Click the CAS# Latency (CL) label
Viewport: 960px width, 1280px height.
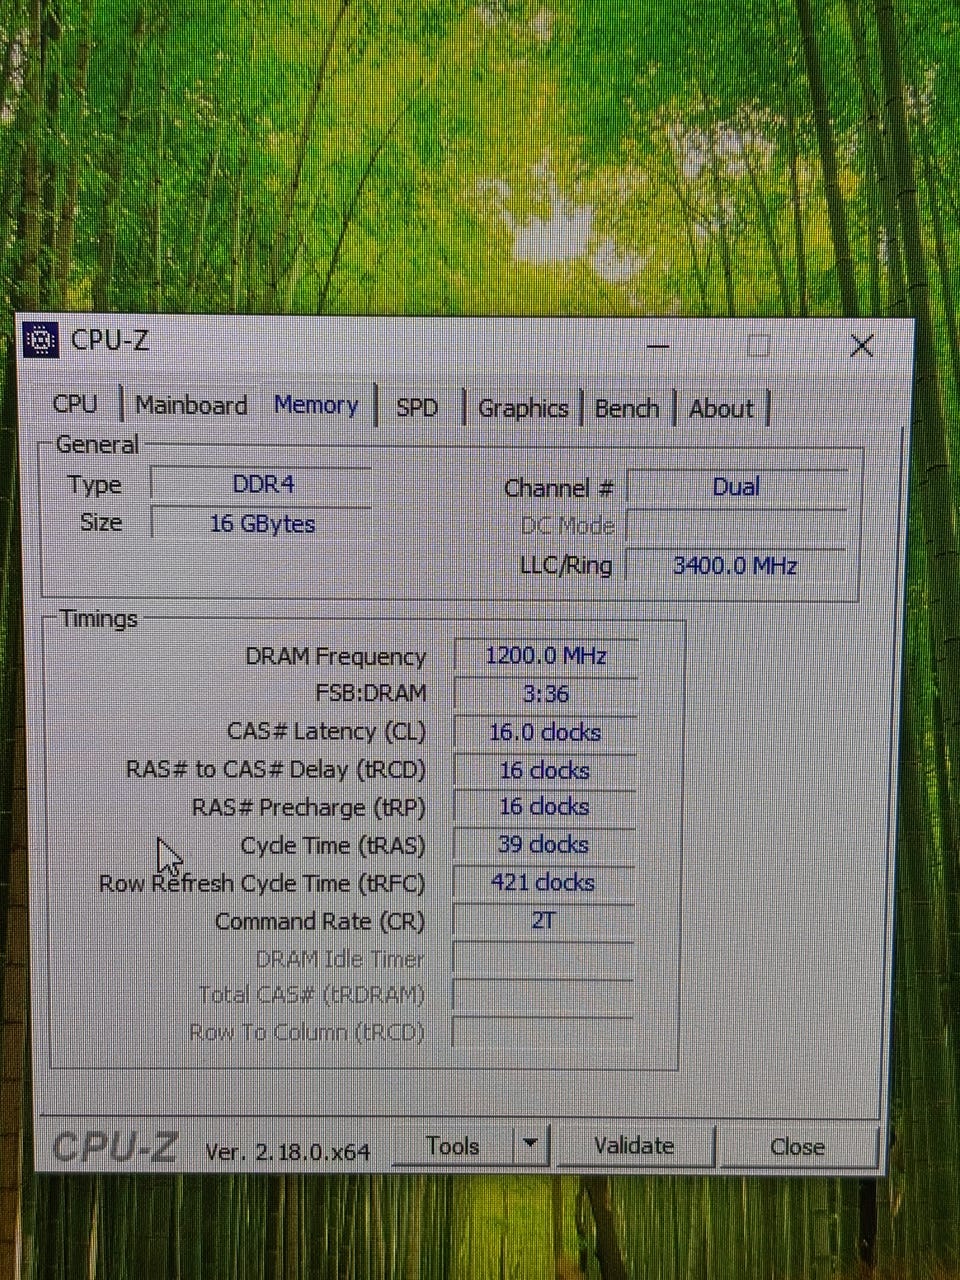pyautogui.click(x=326, y=732)
